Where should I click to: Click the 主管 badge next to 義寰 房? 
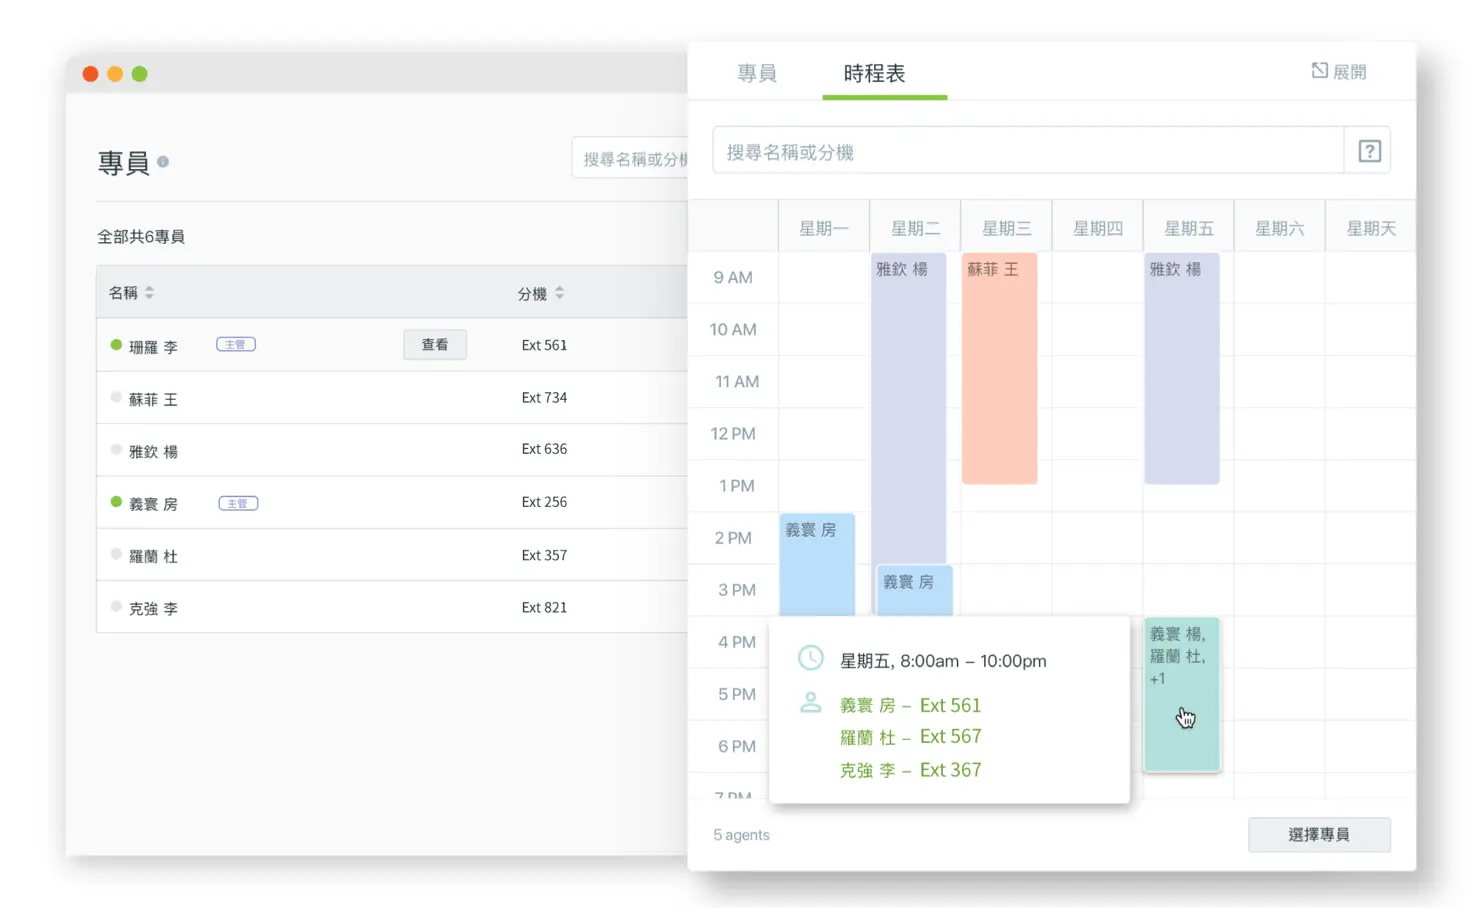(238, 503)
